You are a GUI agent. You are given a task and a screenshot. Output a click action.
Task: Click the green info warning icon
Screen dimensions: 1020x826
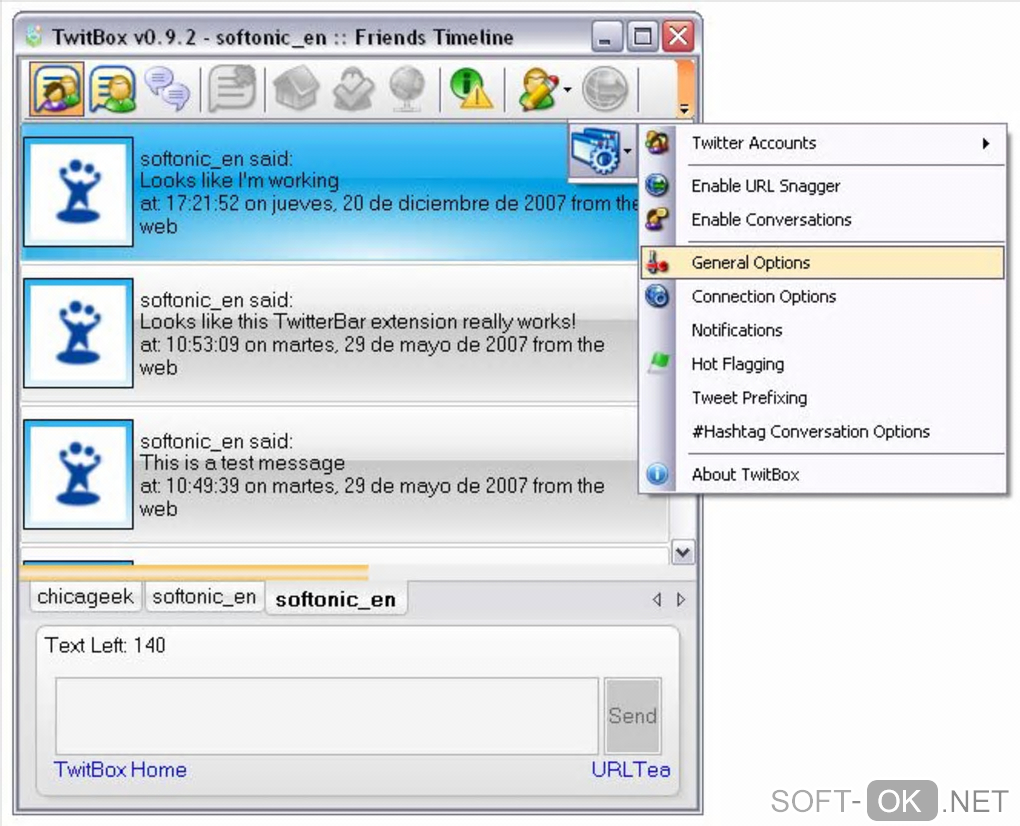[x=472, y=88]
